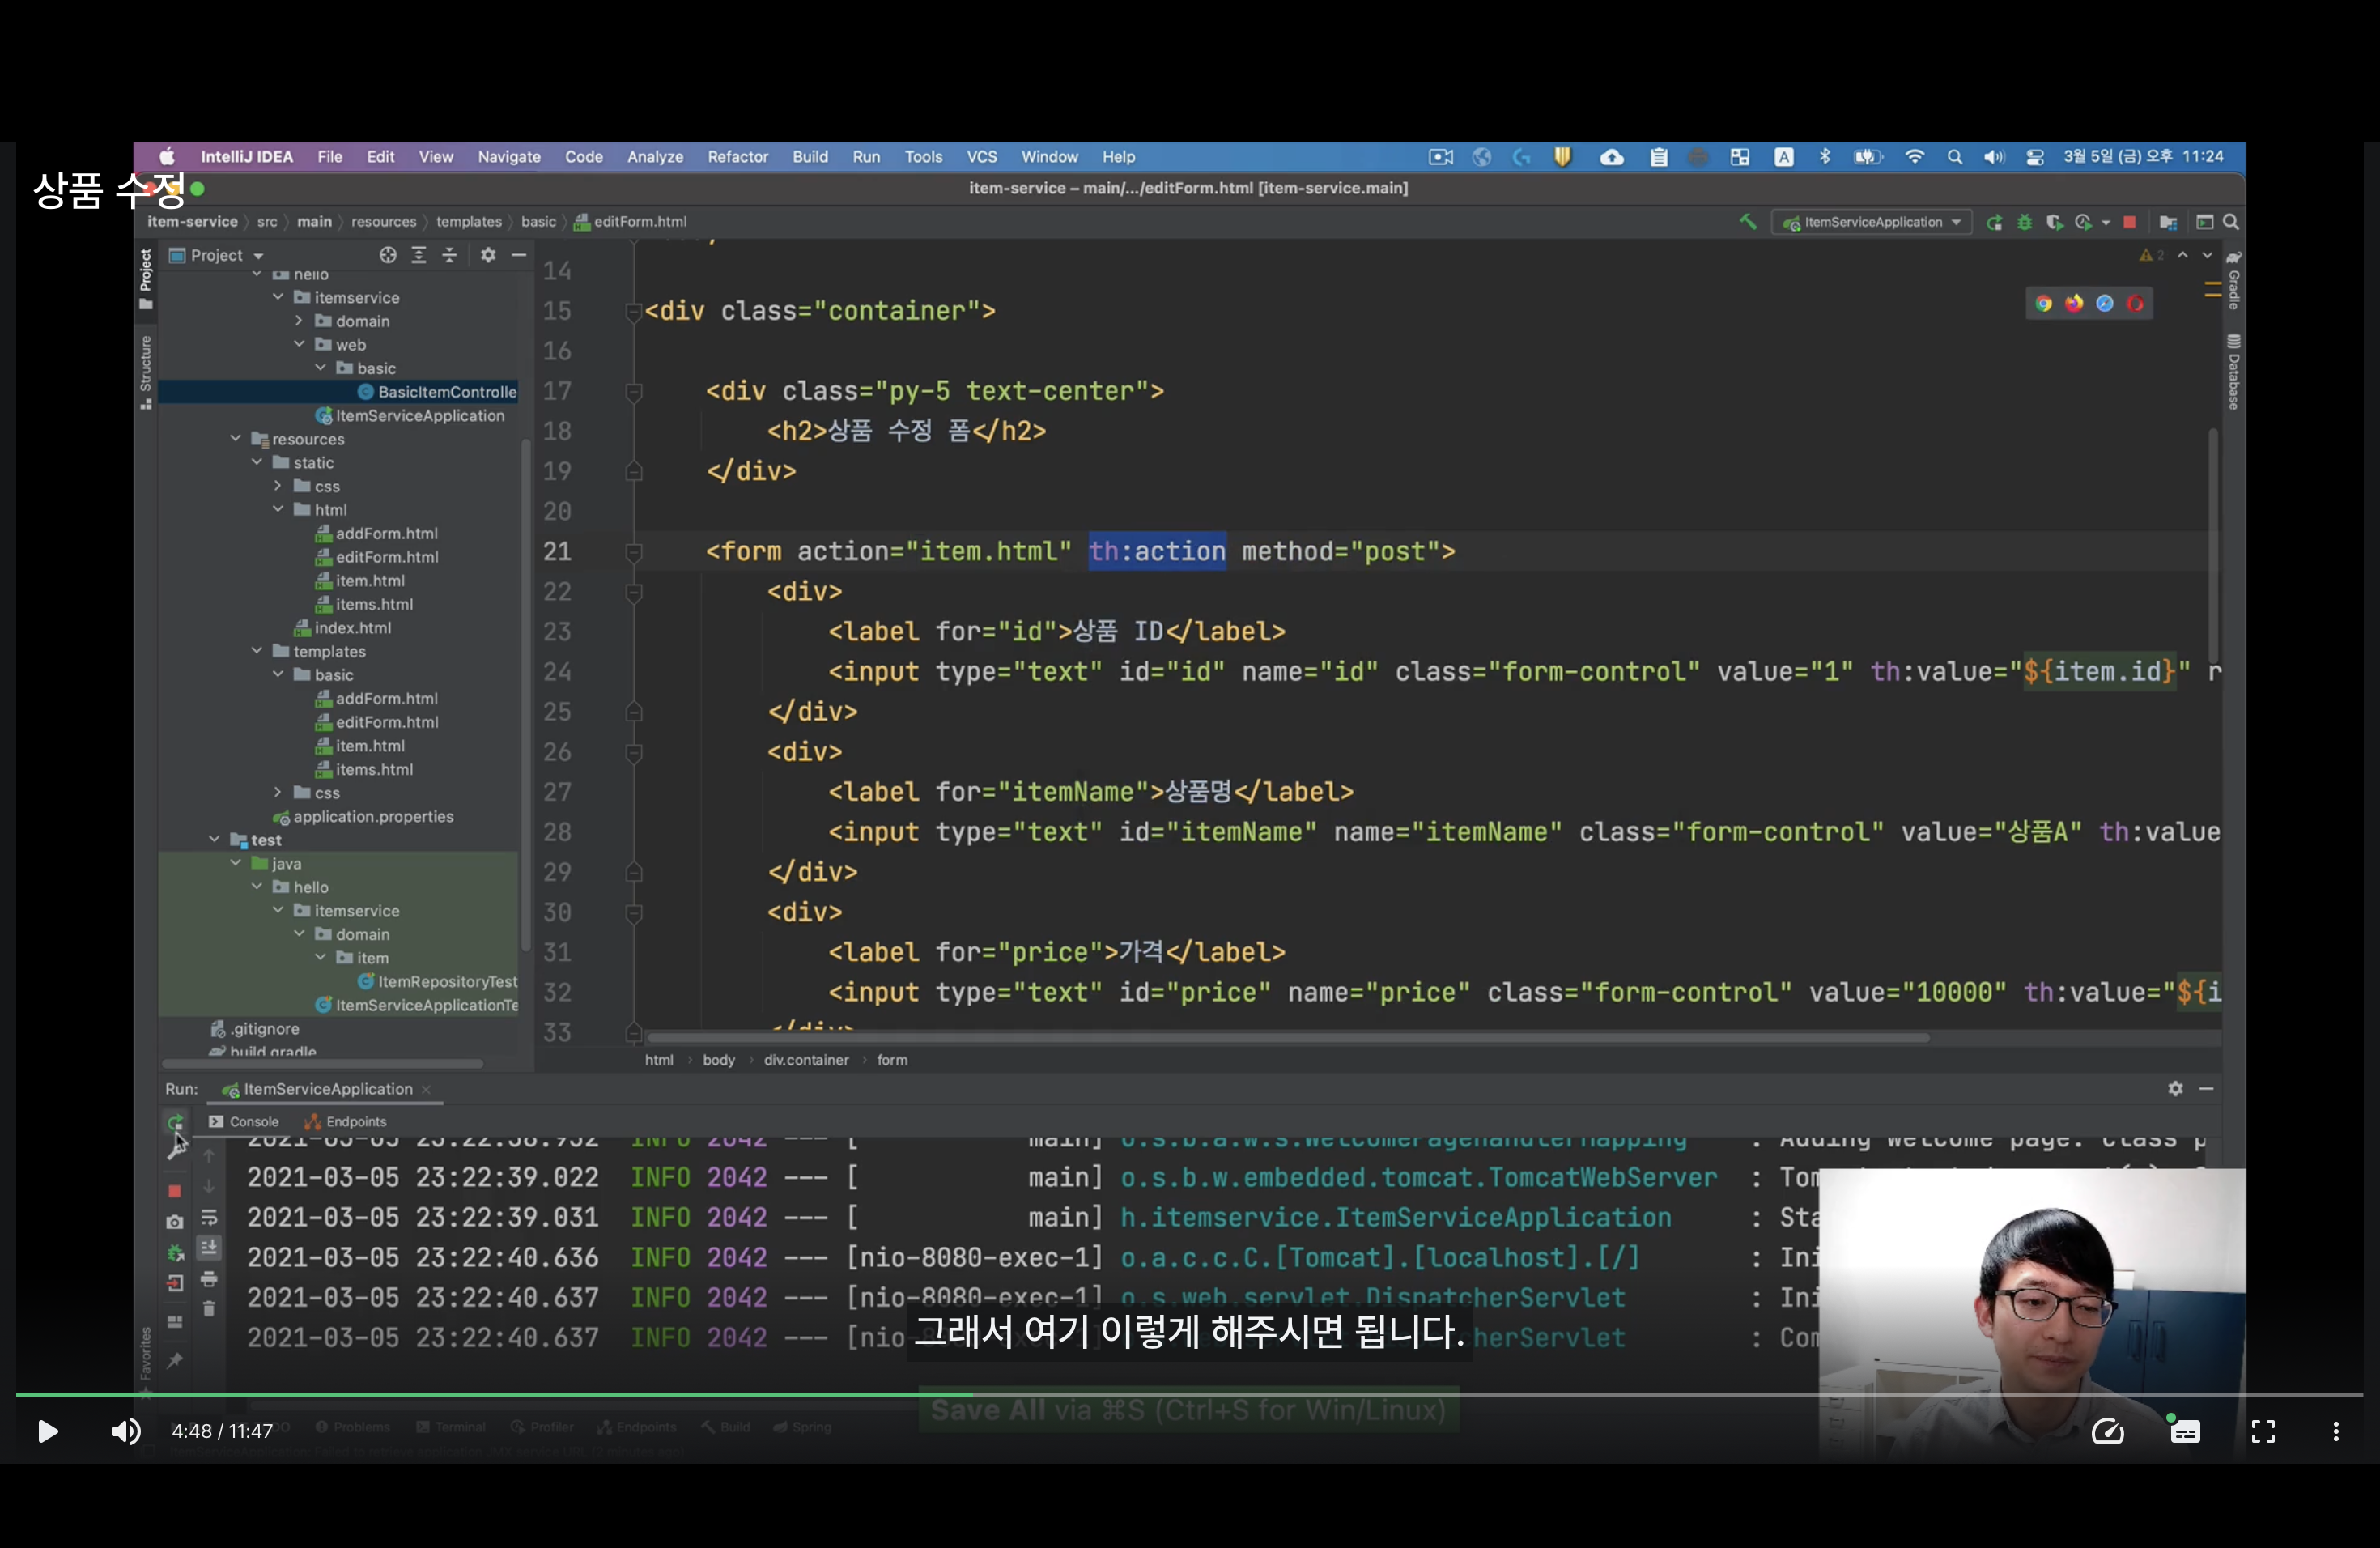
Task: Click the play button to resume video
Action: (x=47, y=1430)
